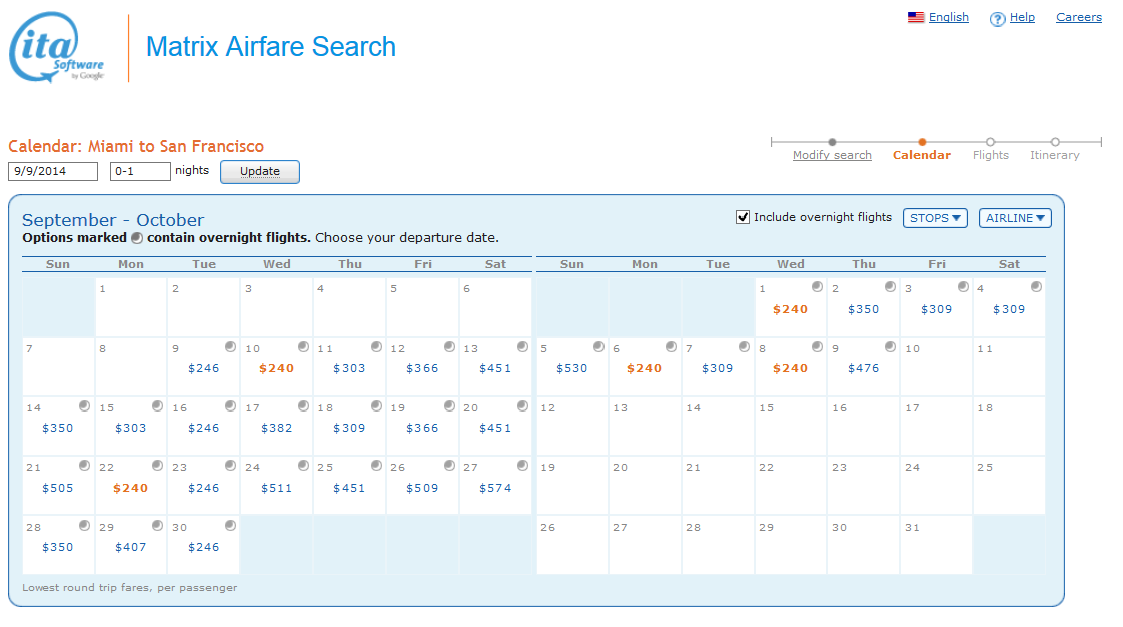Image resolution: width=1123 pixels, height=627 pixels.
Task: Select the Calendar step in progress bar
Action: [x=921, y=155]
